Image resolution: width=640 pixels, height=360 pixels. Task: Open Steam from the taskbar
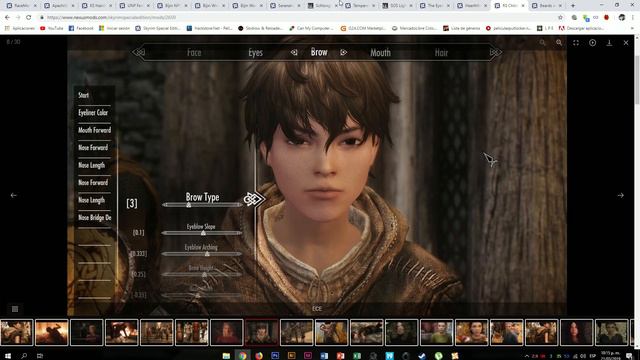(422, 356)
